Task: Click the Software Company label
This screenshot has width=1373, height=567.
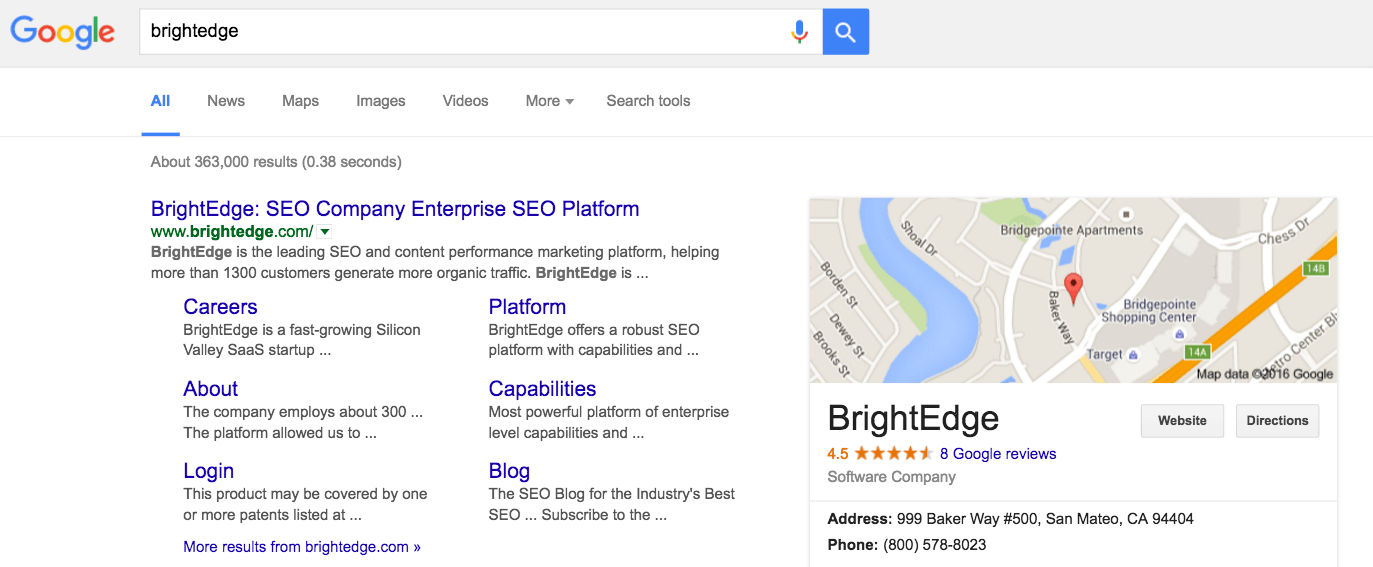Action: 892,477
